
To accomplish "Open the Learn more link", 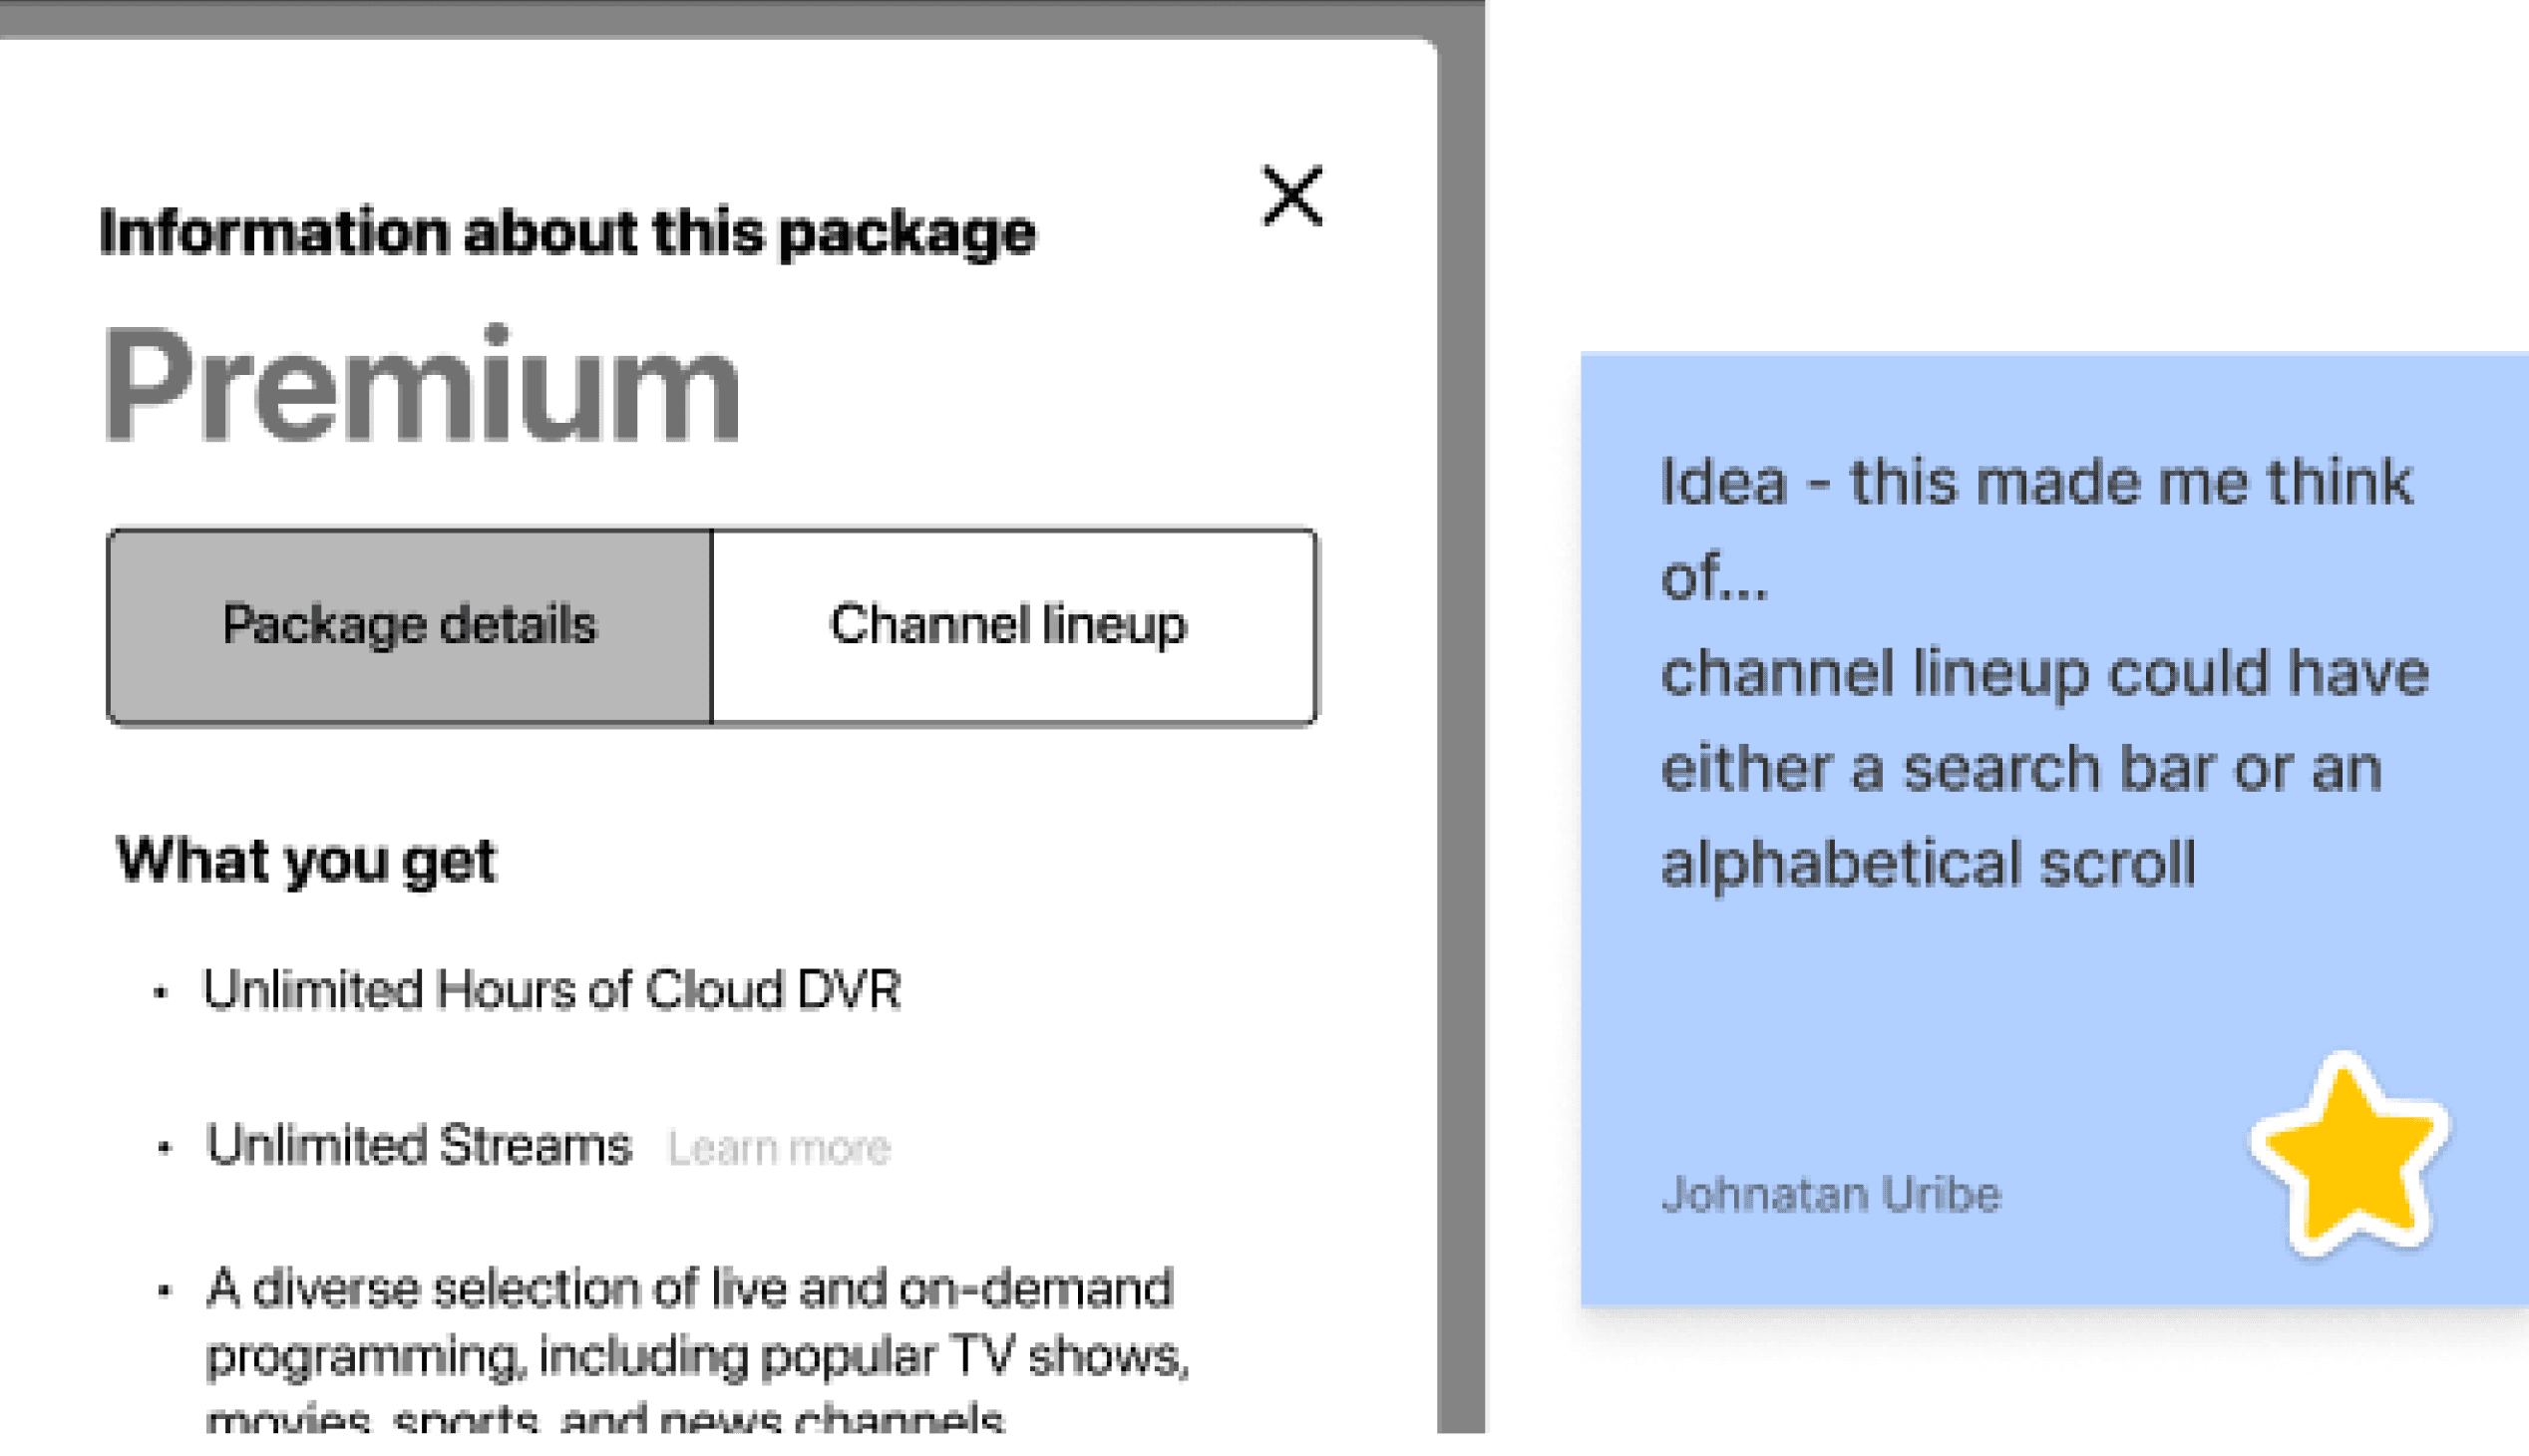I will tap(778, 1149).
